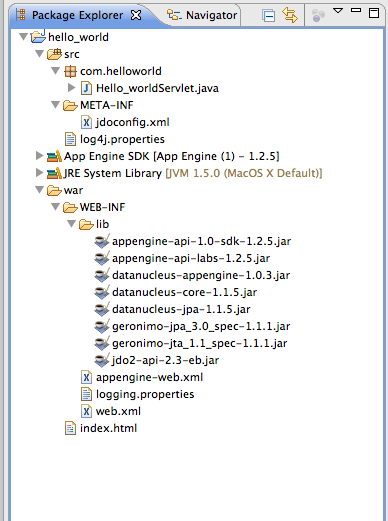
Task: Select appengine-api-labs-1.2.5.jar entry
Action: pos(191,258)
